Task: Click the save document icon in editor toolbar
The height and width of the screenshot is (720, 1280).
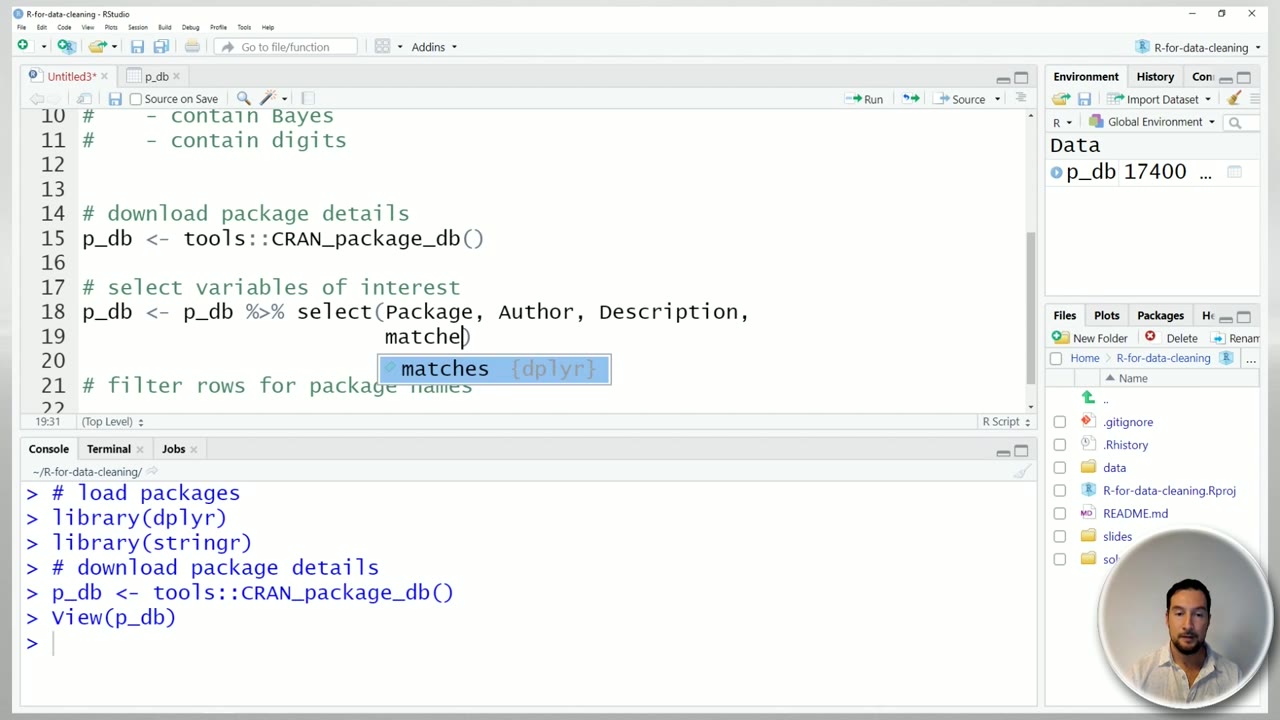Action: 115,99
